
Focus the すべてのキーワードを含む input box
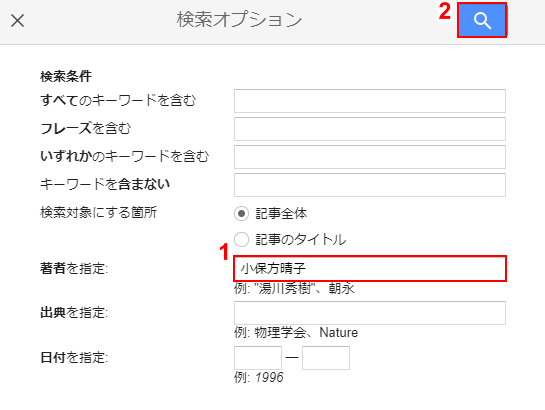click(x=370, y=101)
